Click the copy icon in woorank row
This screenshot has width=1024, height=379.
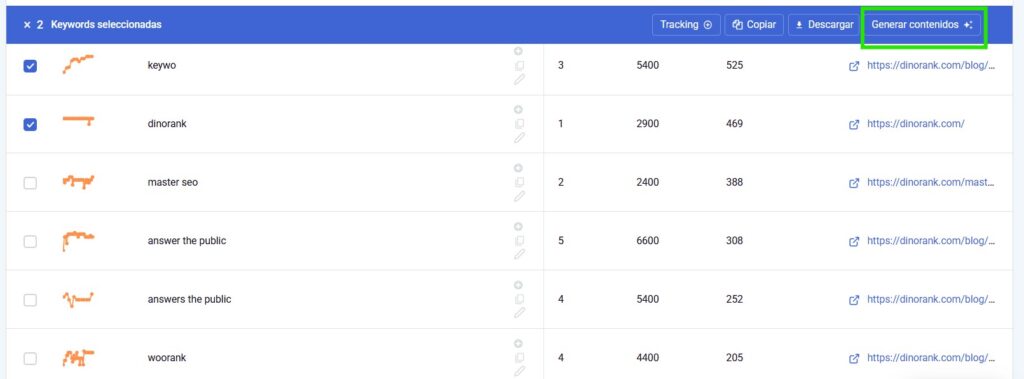[519, 357]
